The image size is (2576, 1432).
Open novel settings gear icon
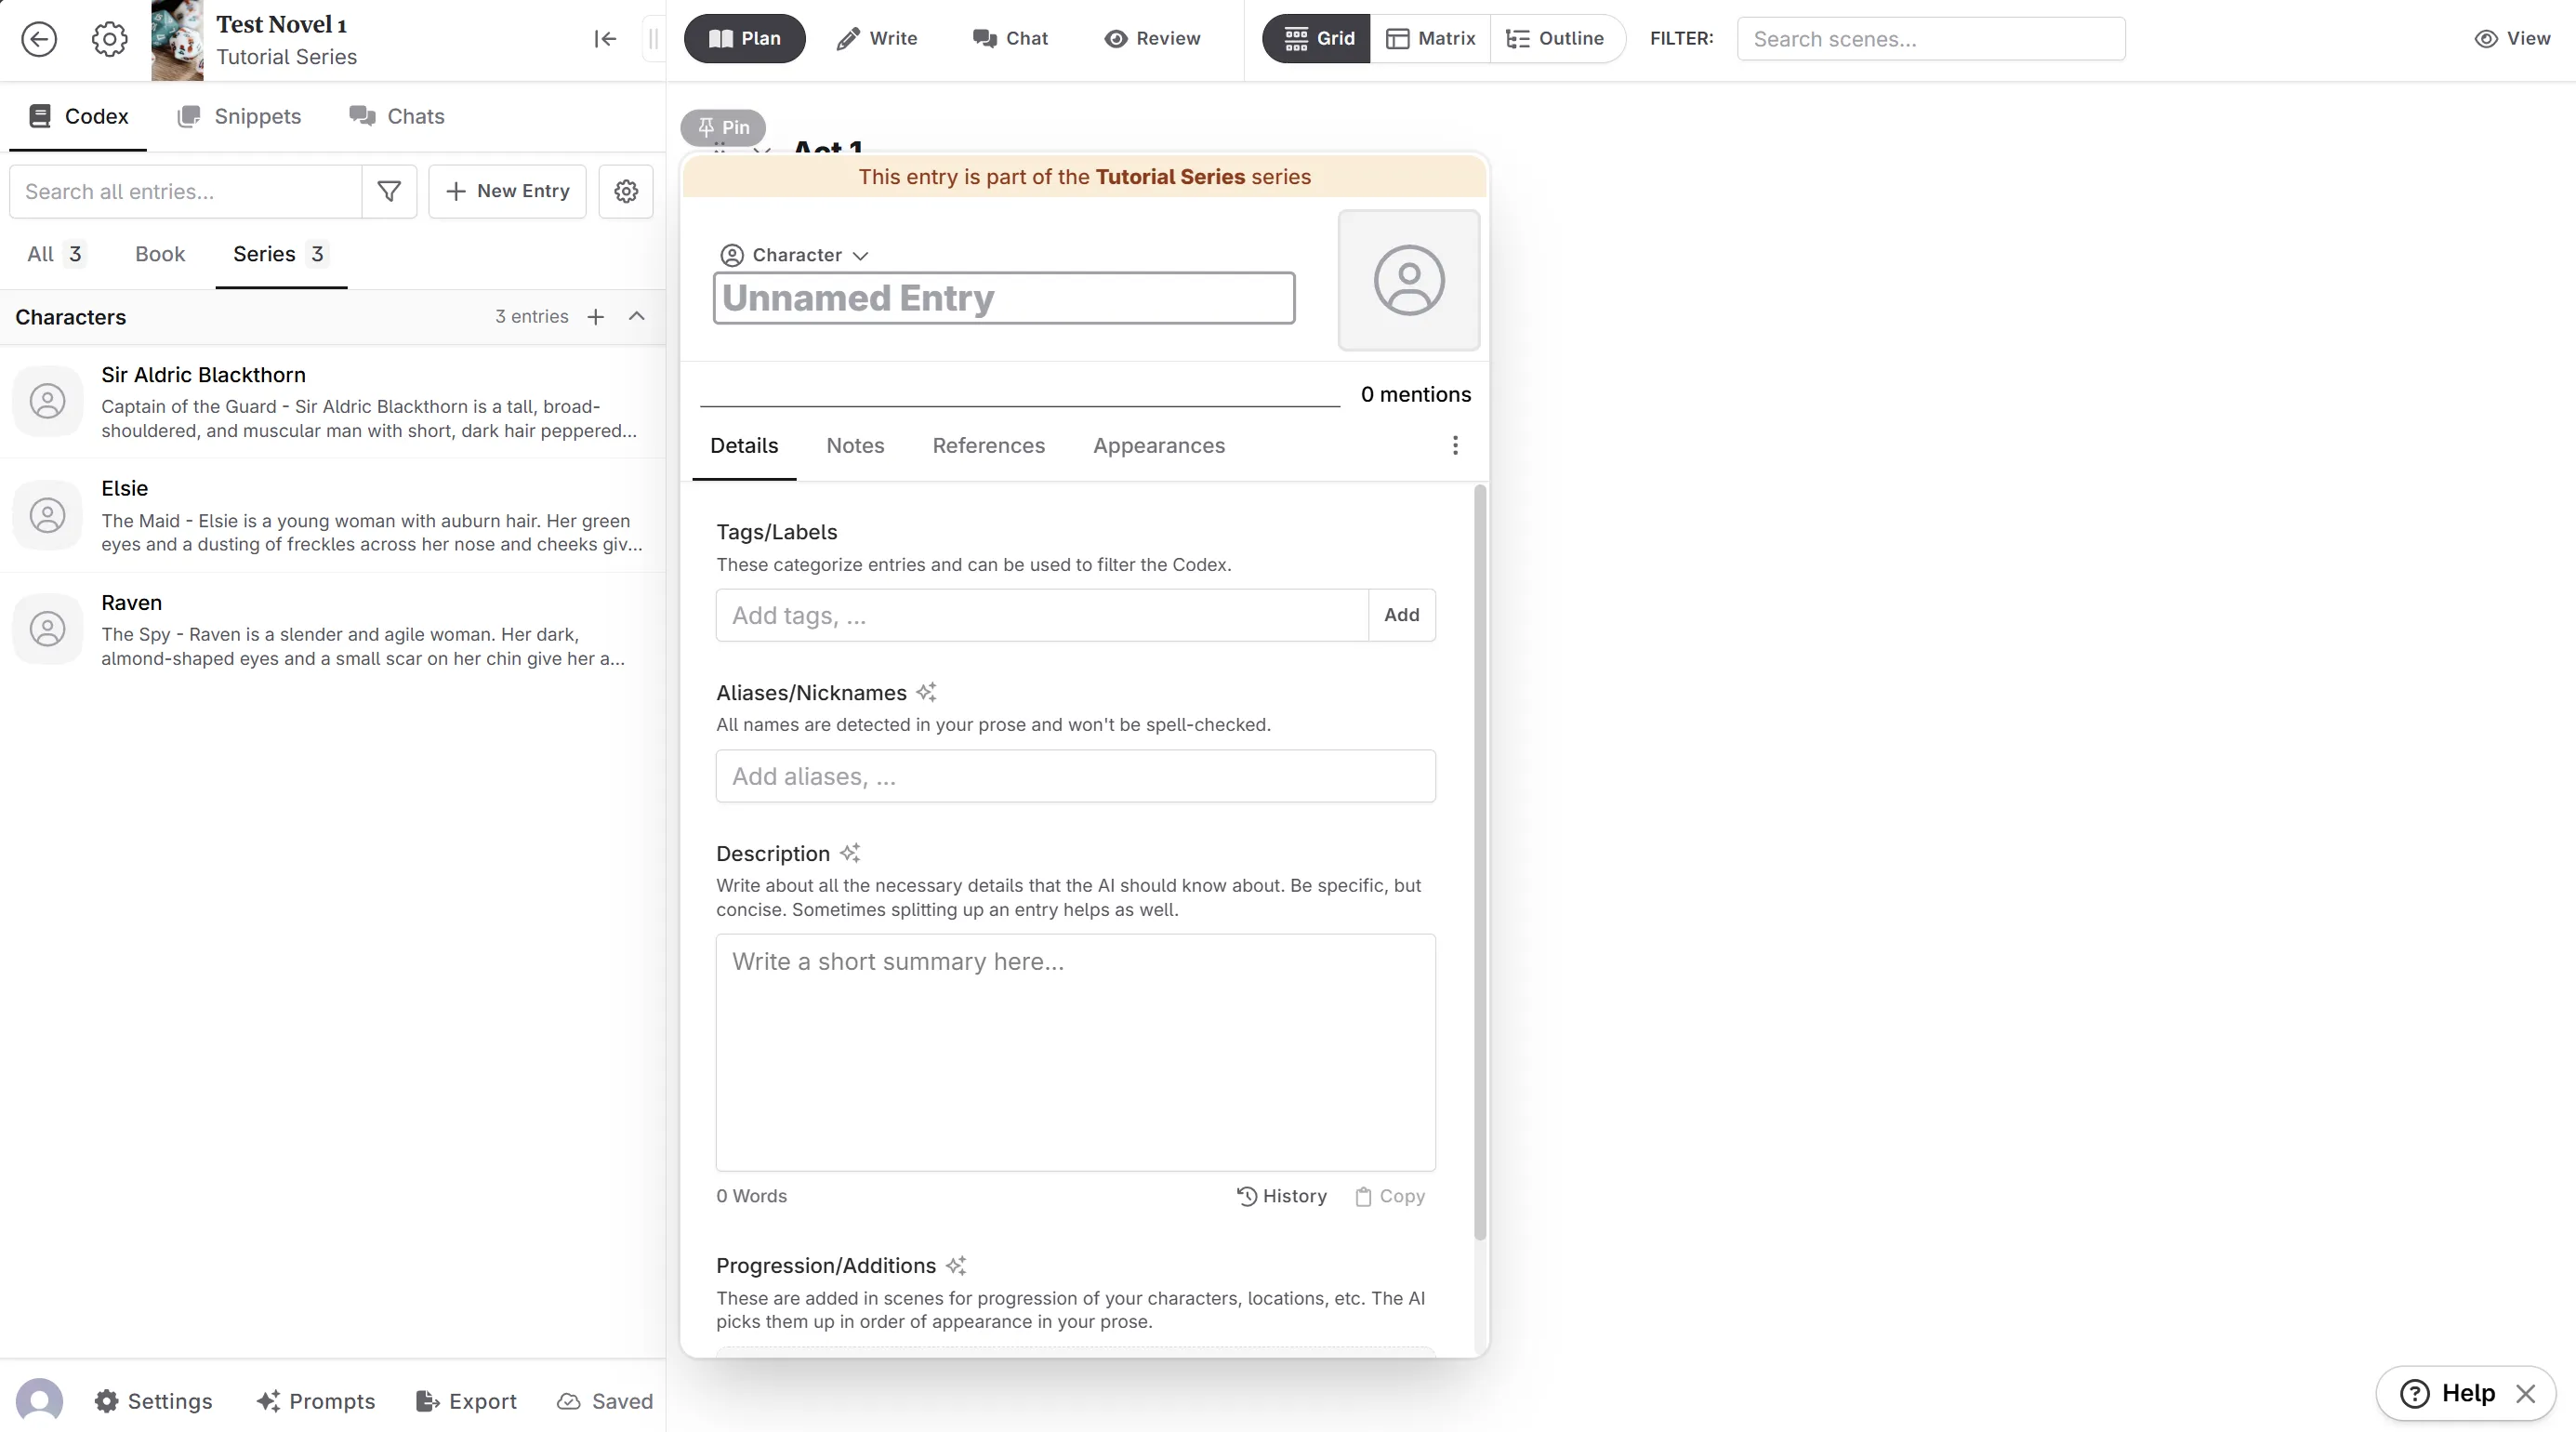[x=109, y=39]
